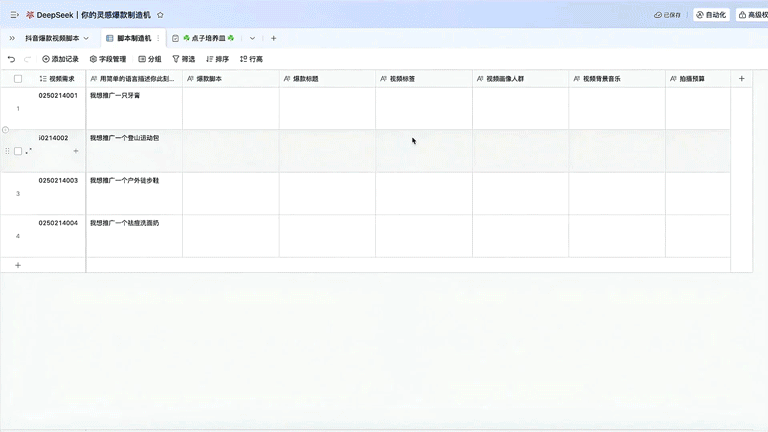Click row number 4 at left of table
The height and width of the screenshot is (432, 768).
pyautogui.click(x=18, y=236)
